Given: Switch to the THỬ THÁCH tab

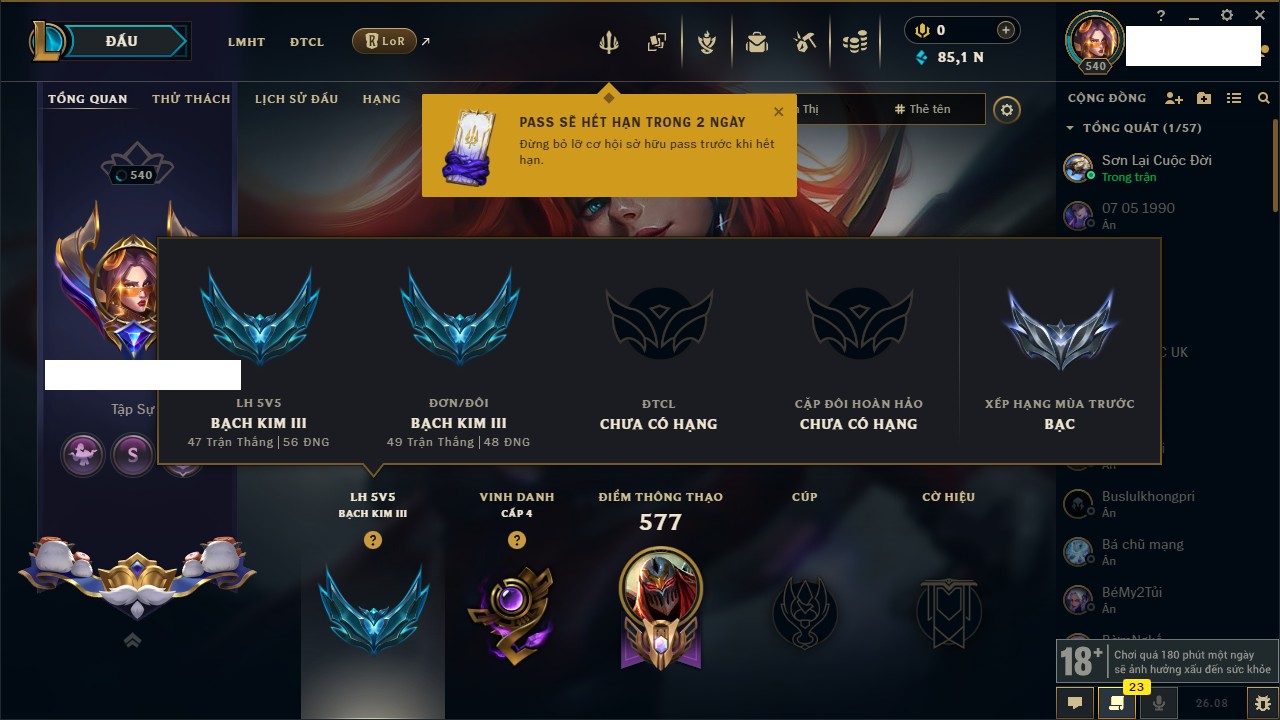Looking at the screenshot, I should pos(191,99).
